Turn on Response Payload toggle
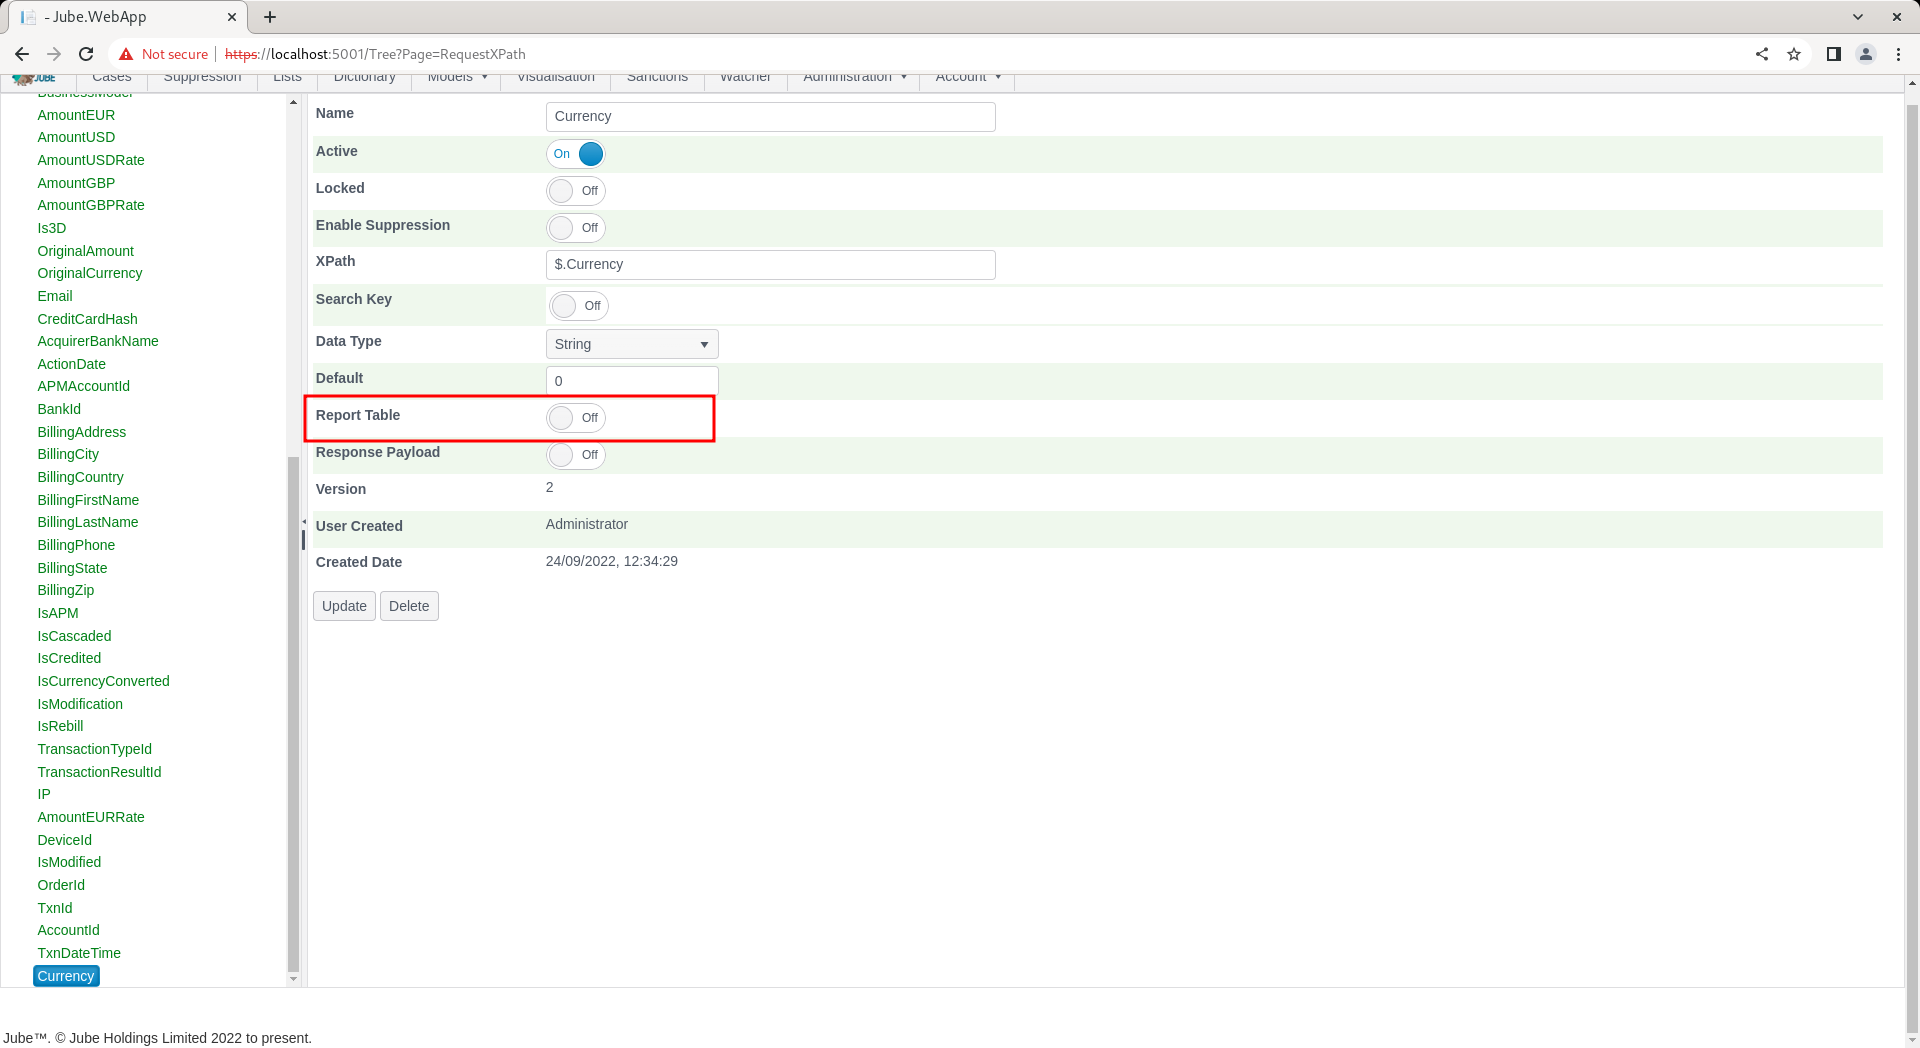This screenshot has height=1048, width=1920. click(x=576, y=455)
